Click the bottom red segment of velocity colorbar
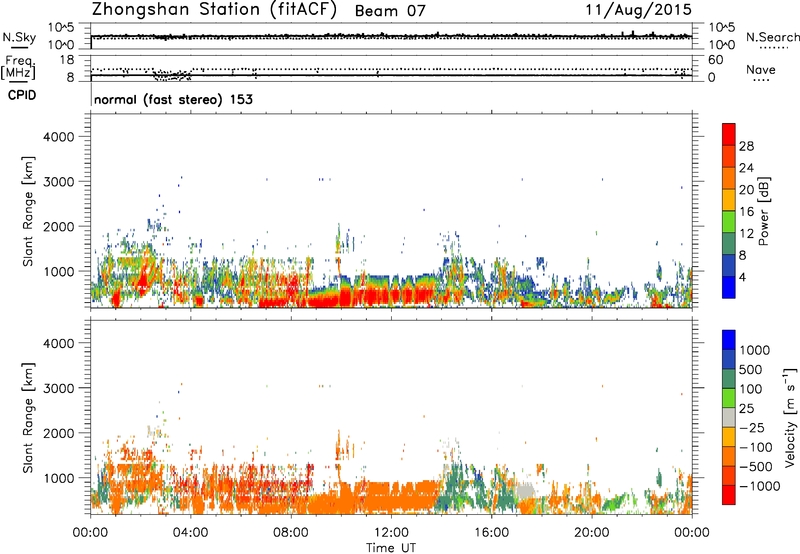Image resolution: width=800 pixels, height=554 pixels. (x=729, y=495)
